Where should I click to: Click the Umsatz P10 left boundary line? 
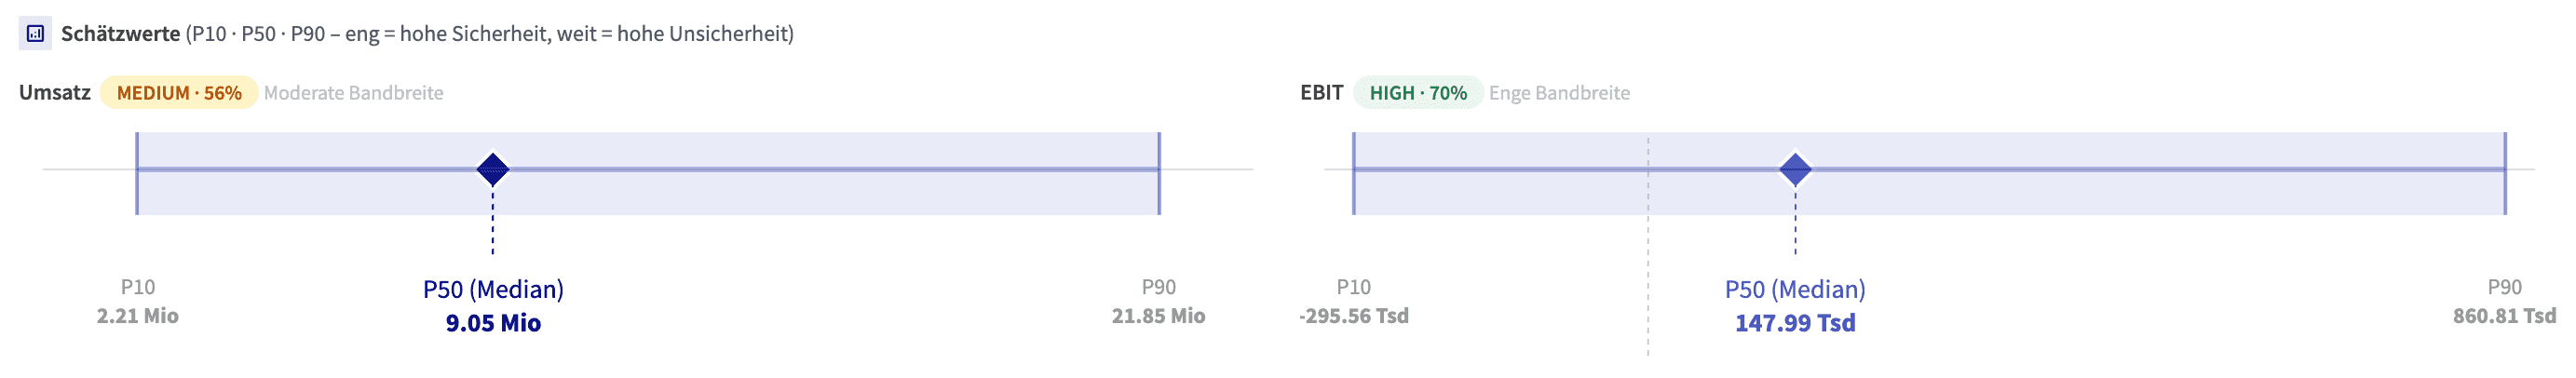[x=137, y=173]
